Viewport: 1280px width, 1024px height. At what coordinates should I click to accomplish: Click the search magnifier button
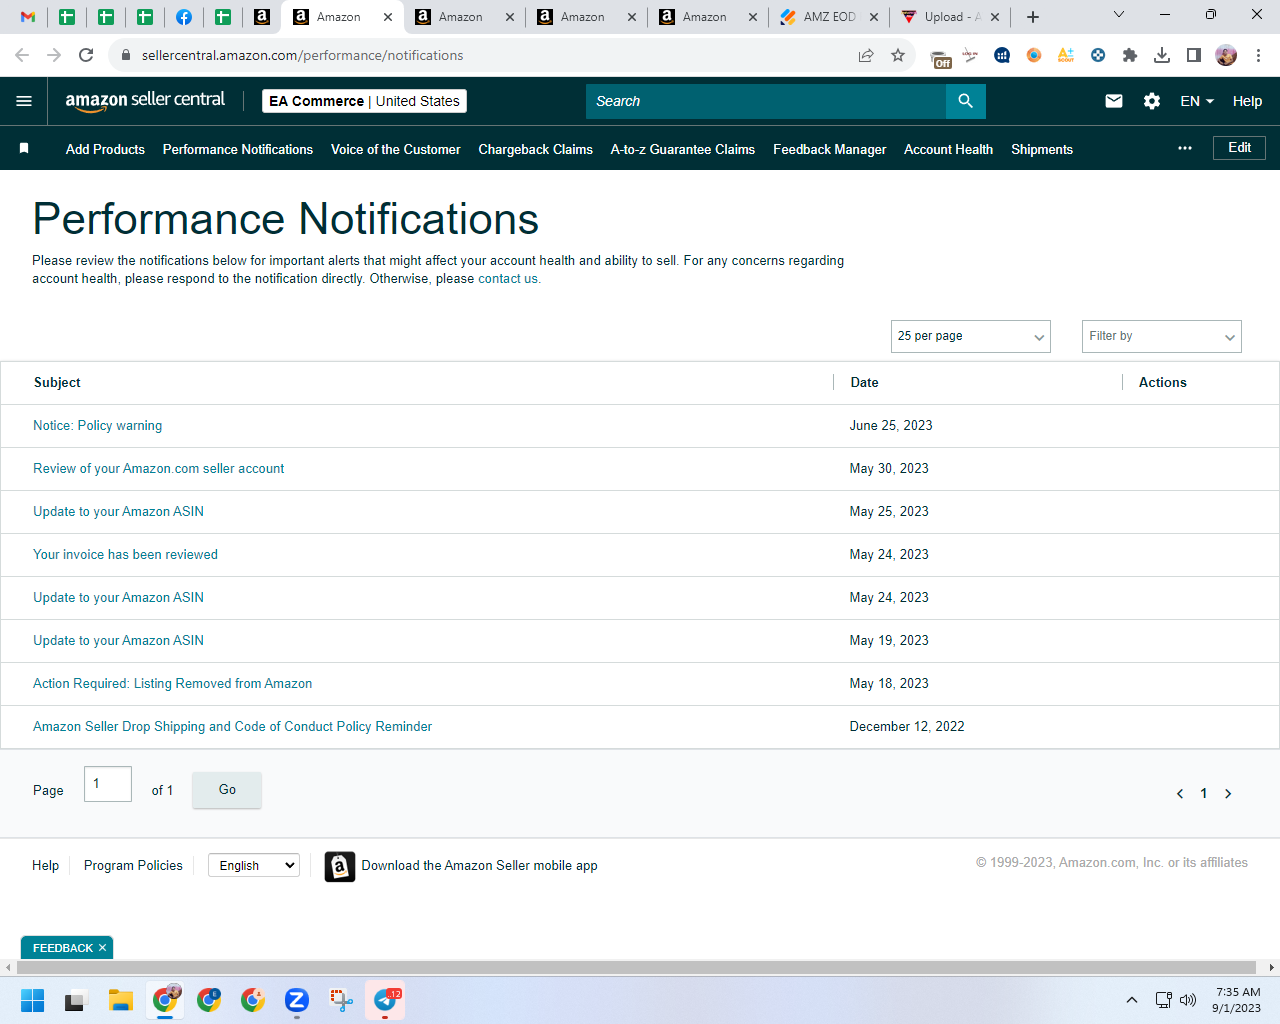pyautogui.click(x=965, y=101)
